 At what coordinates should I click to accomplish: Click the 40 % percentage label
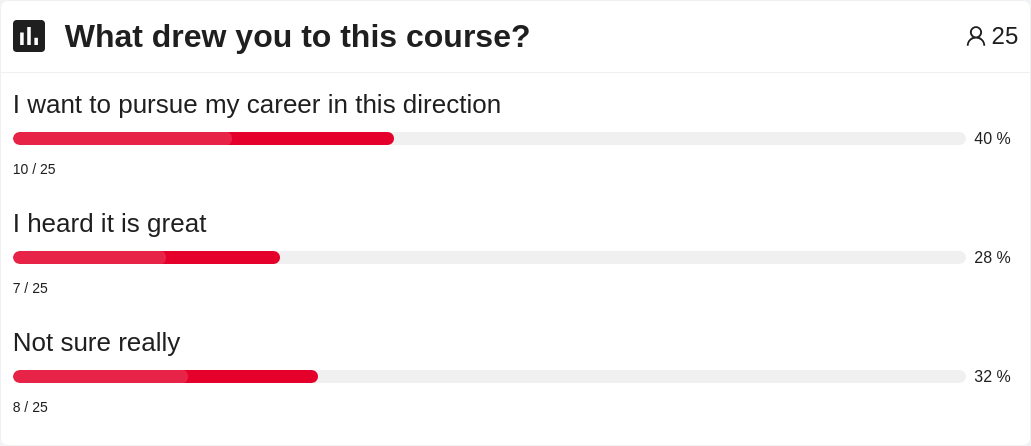992,139
